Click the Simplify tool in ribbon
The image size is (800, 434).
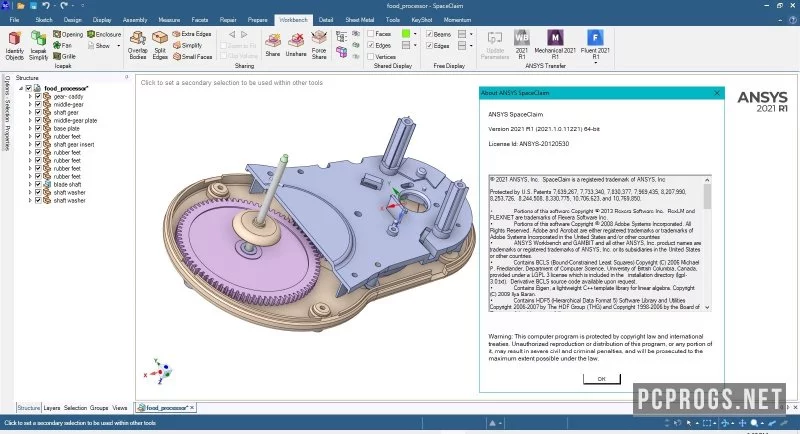click(187, 45)
